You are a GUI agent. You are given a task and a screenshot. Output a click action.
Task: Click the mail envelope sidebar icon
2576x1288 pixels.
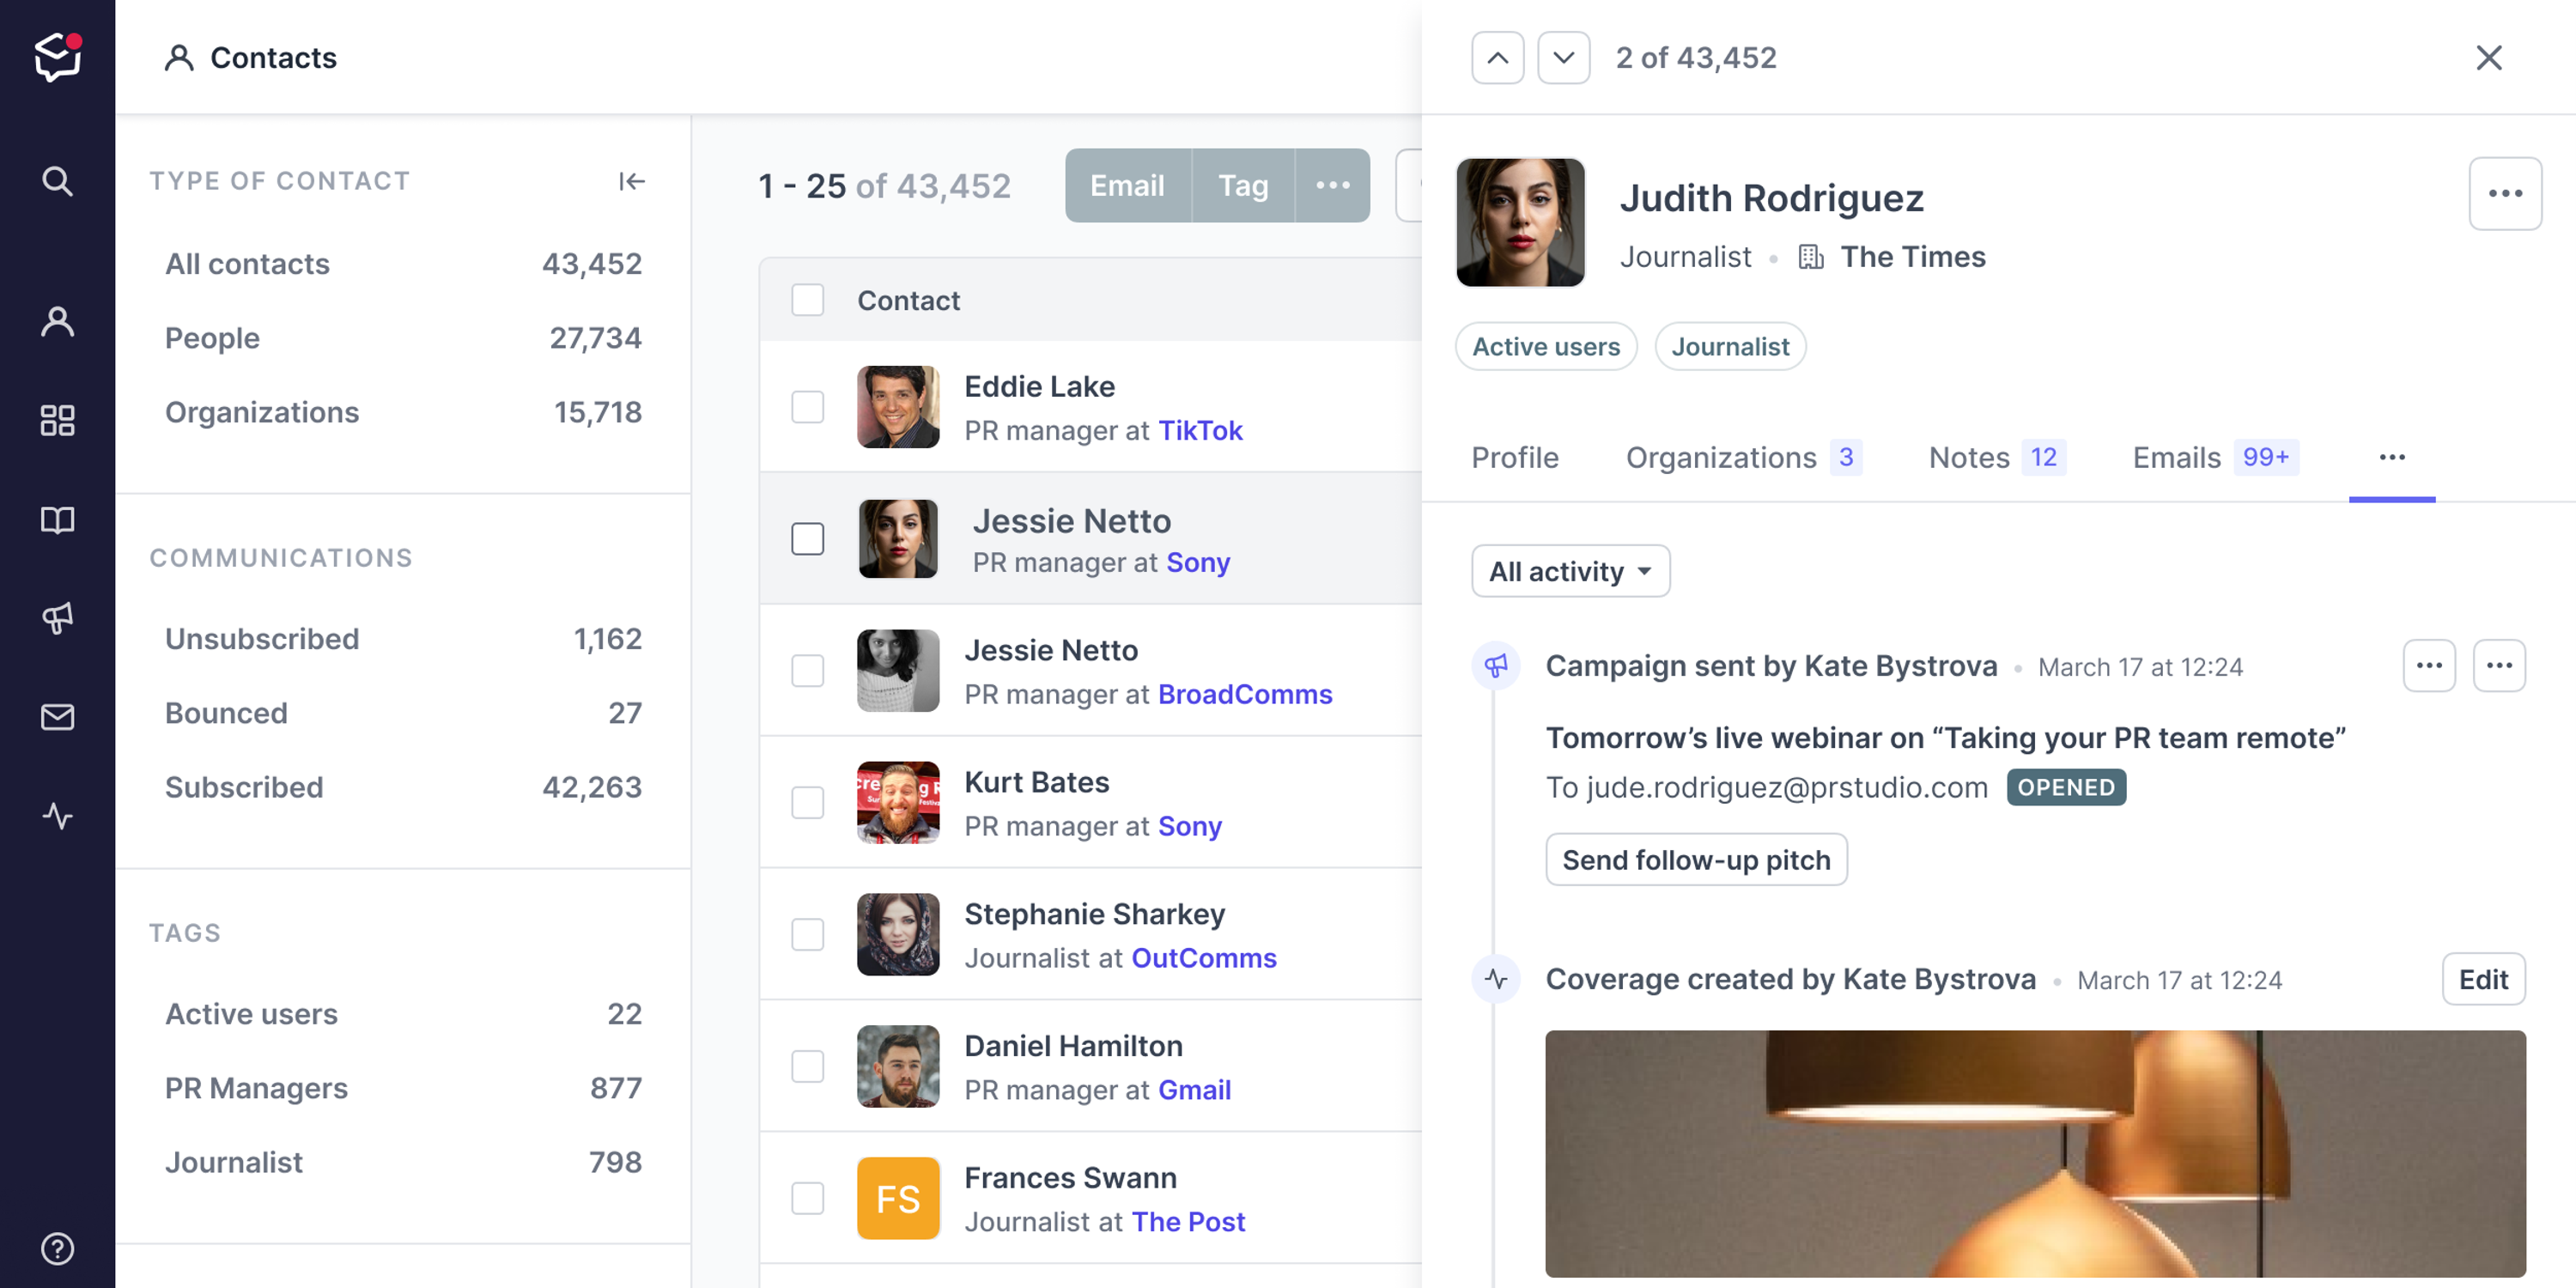click(x=57, y=717)
